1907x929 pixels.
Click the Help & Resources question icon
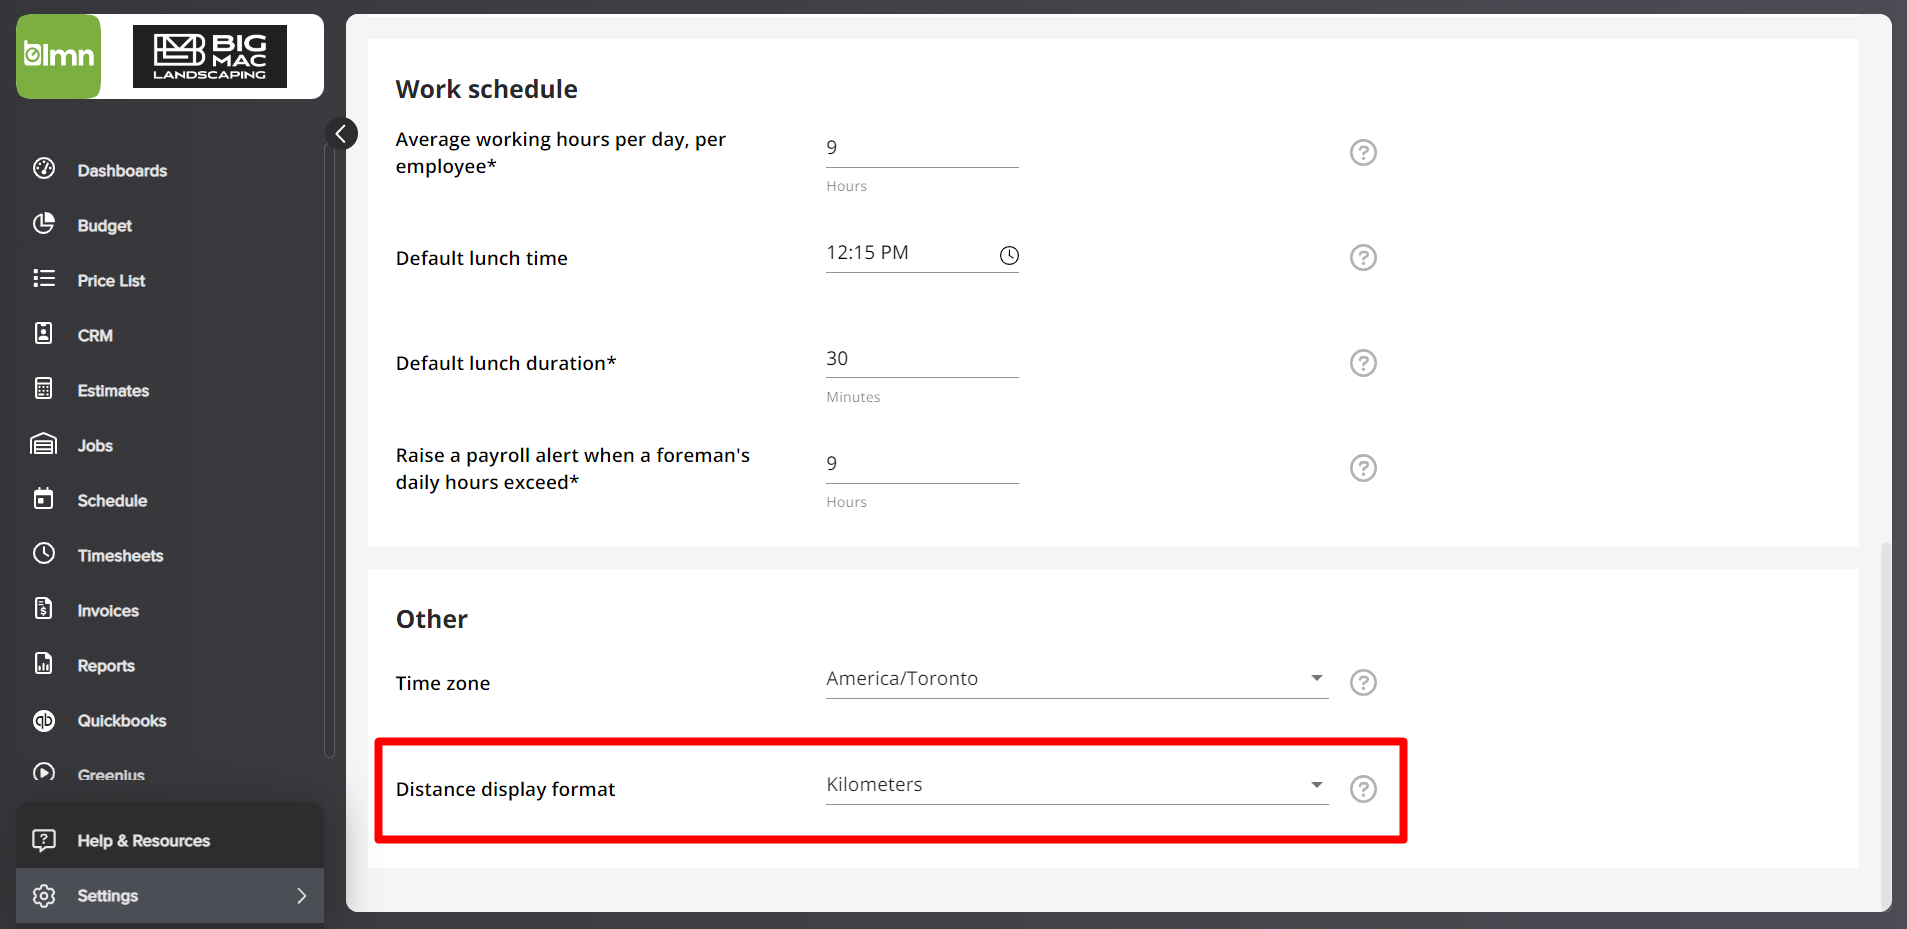point(44,839)
